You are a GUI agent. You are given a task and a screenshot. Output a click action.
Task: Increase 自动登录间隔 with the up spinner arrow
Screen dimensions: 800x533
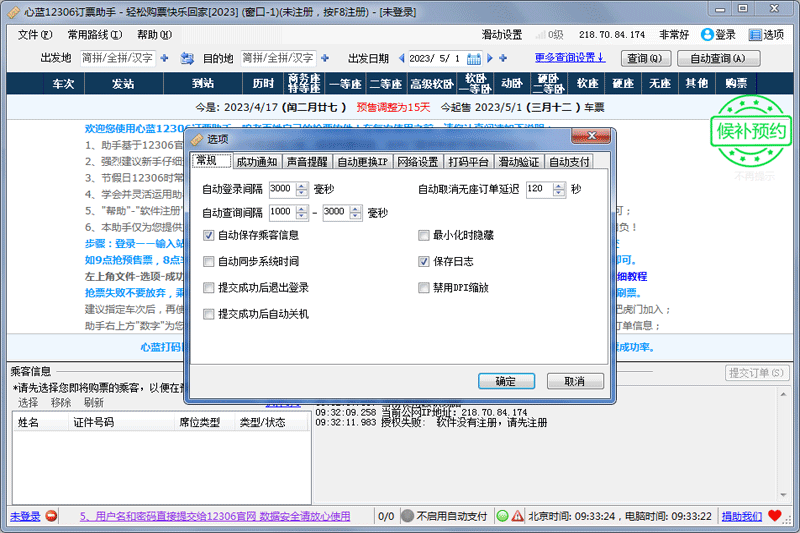tap(302, 185)
